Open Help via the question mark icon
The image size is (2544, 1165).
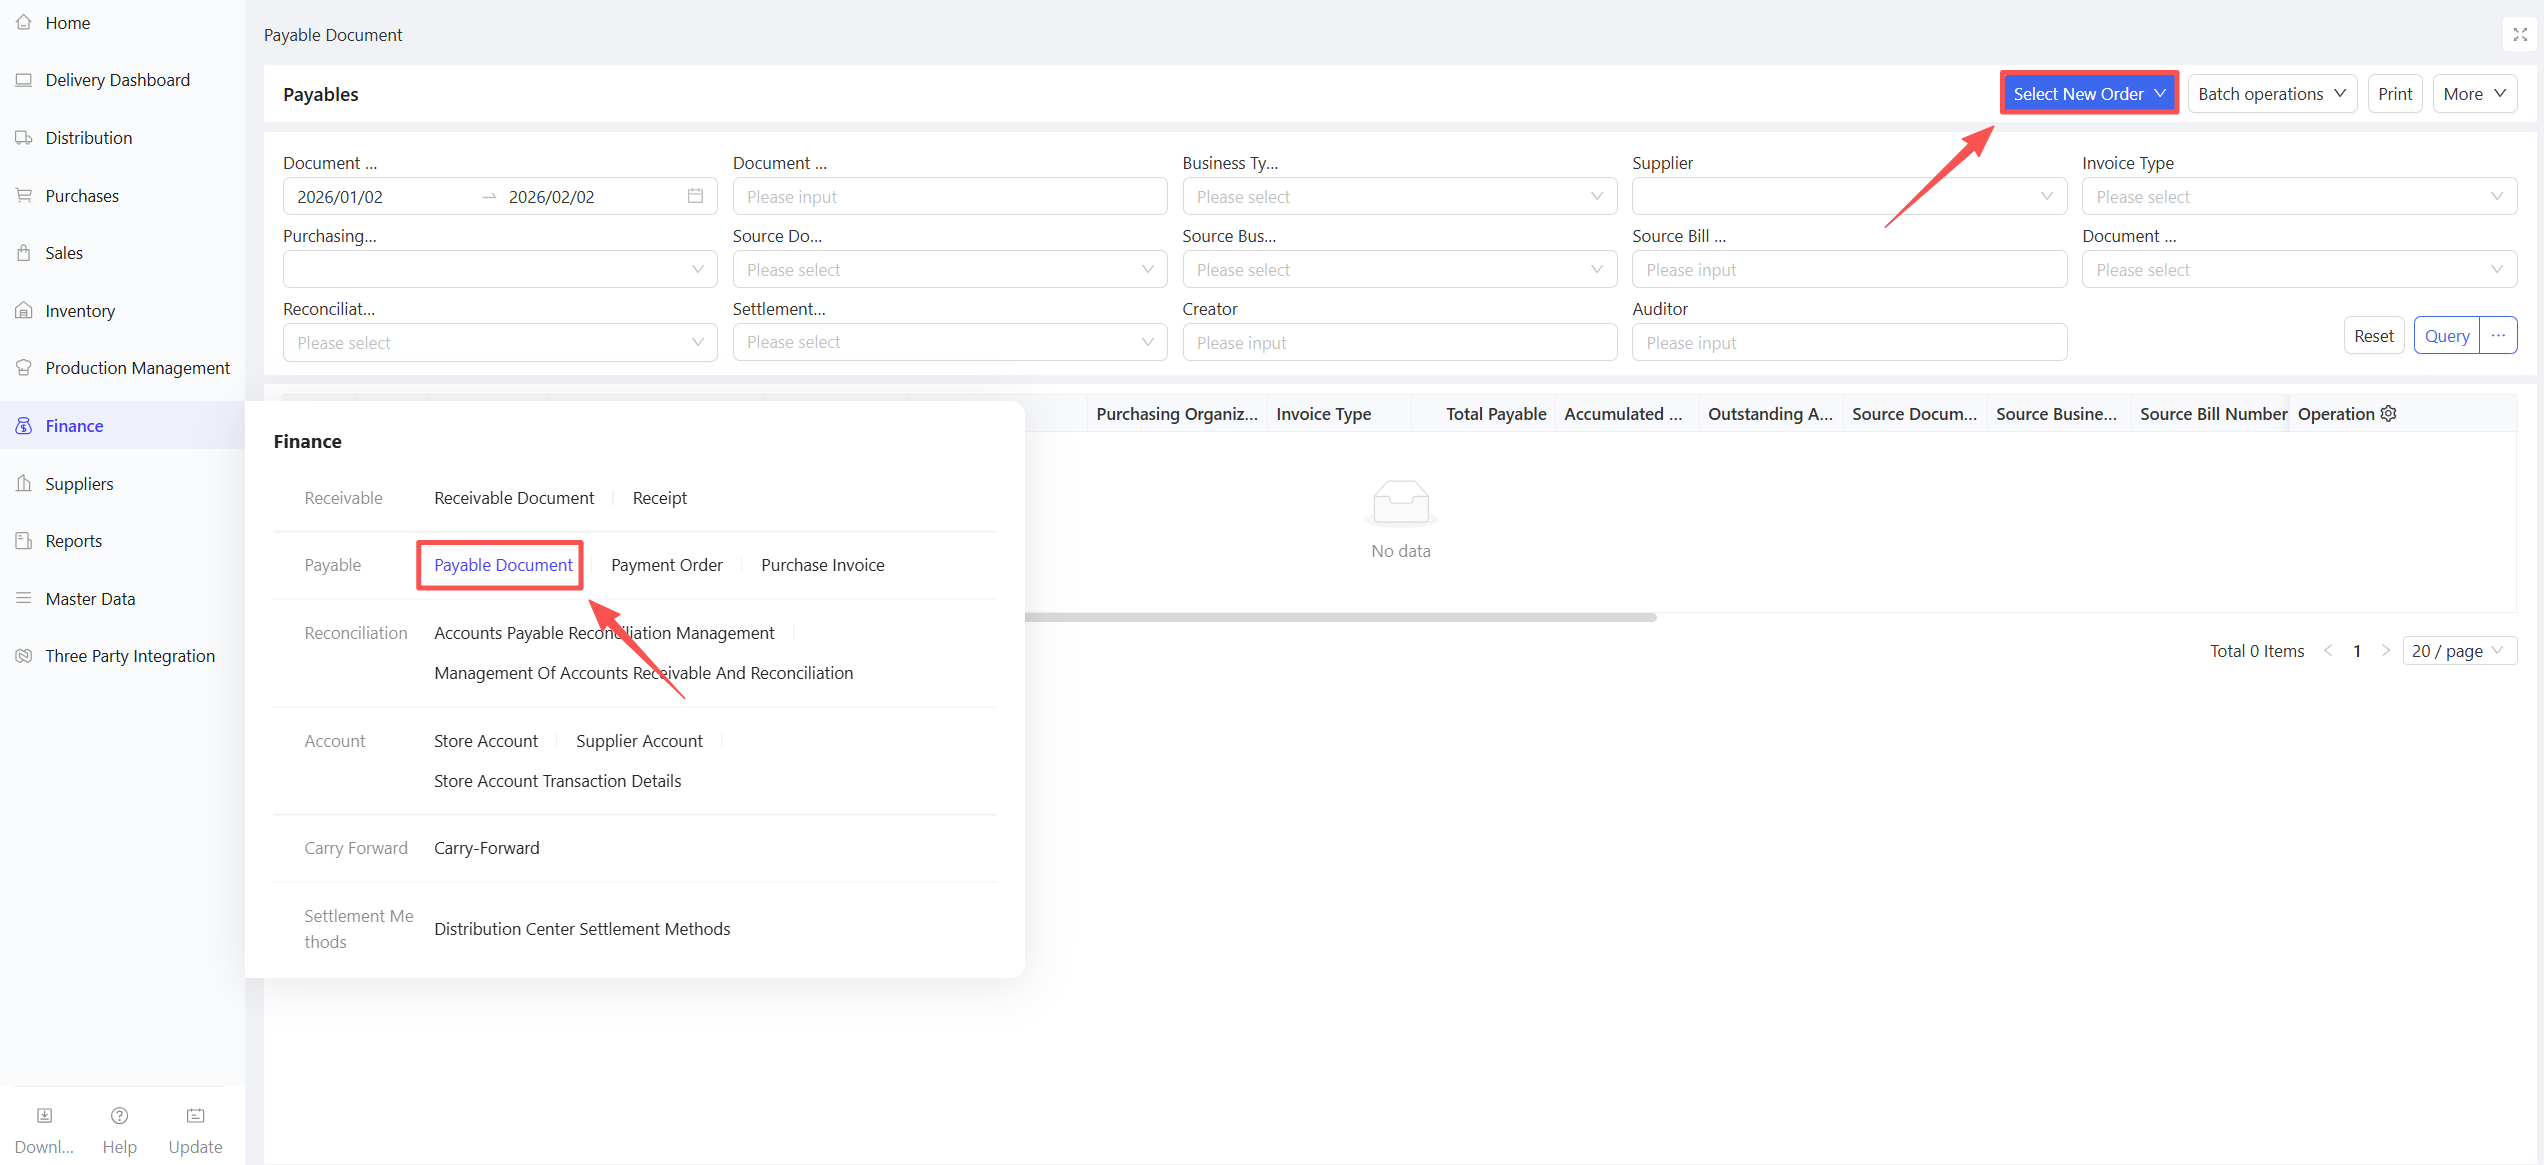pos(119,1116)
